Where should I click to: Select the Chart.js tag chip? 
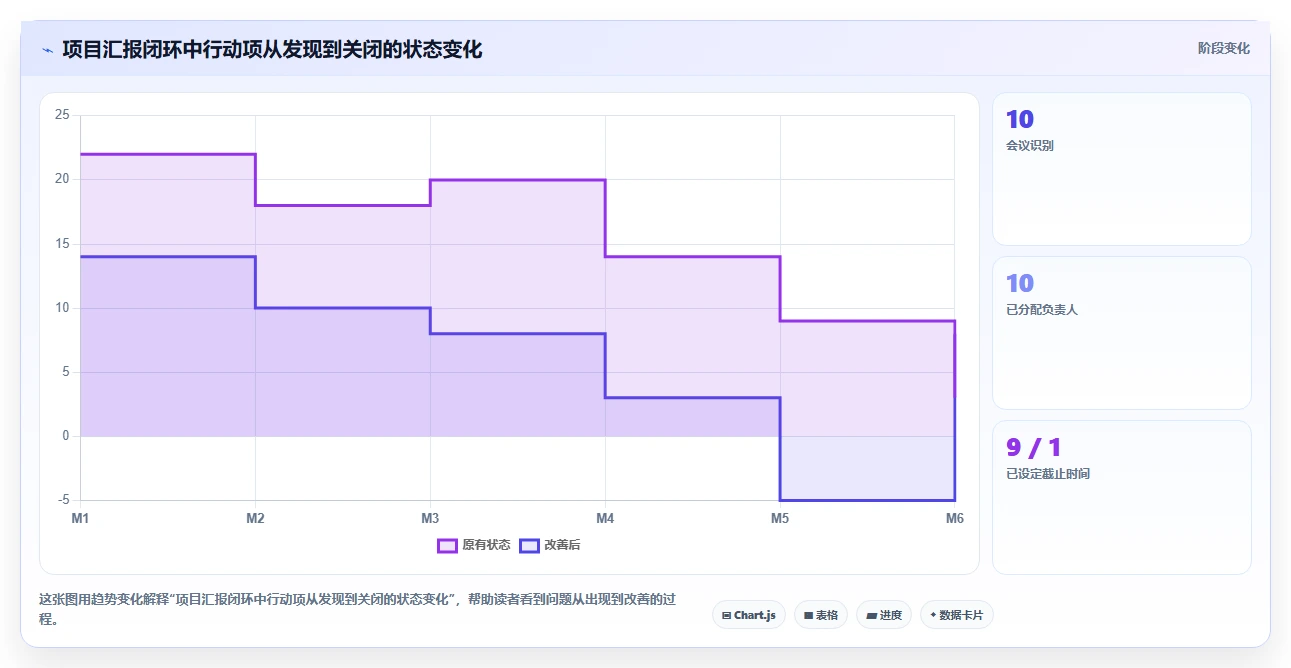point(749,615)
